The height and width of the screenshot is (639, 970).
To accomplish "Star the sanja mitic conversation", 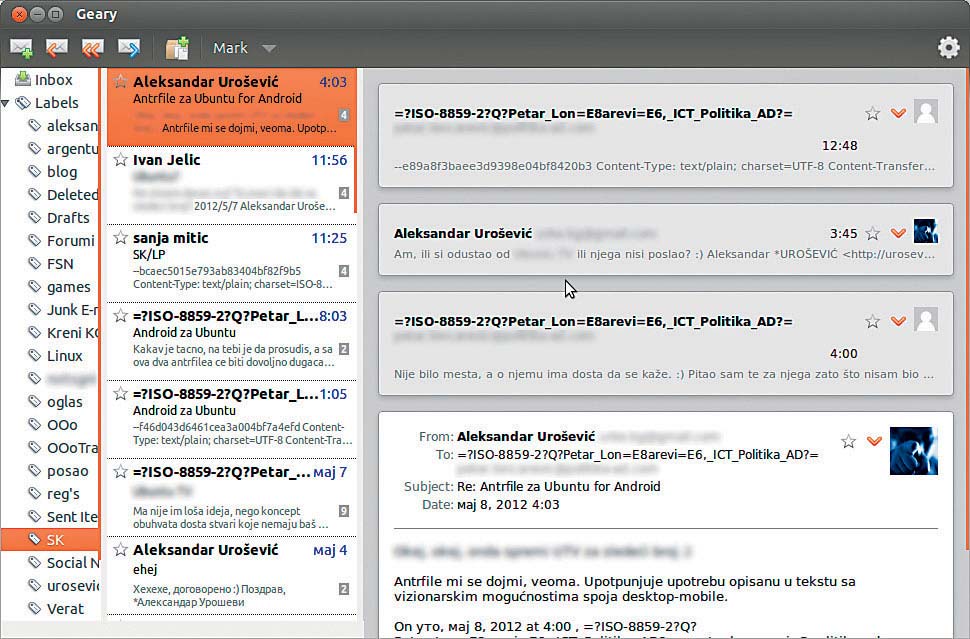I will (121, 238).
